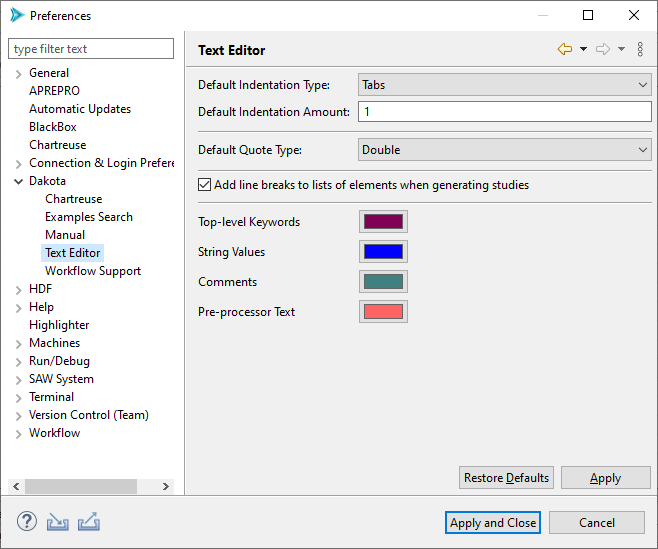
Task: Select Automatic Updates page
Action: tap(80, 109)
